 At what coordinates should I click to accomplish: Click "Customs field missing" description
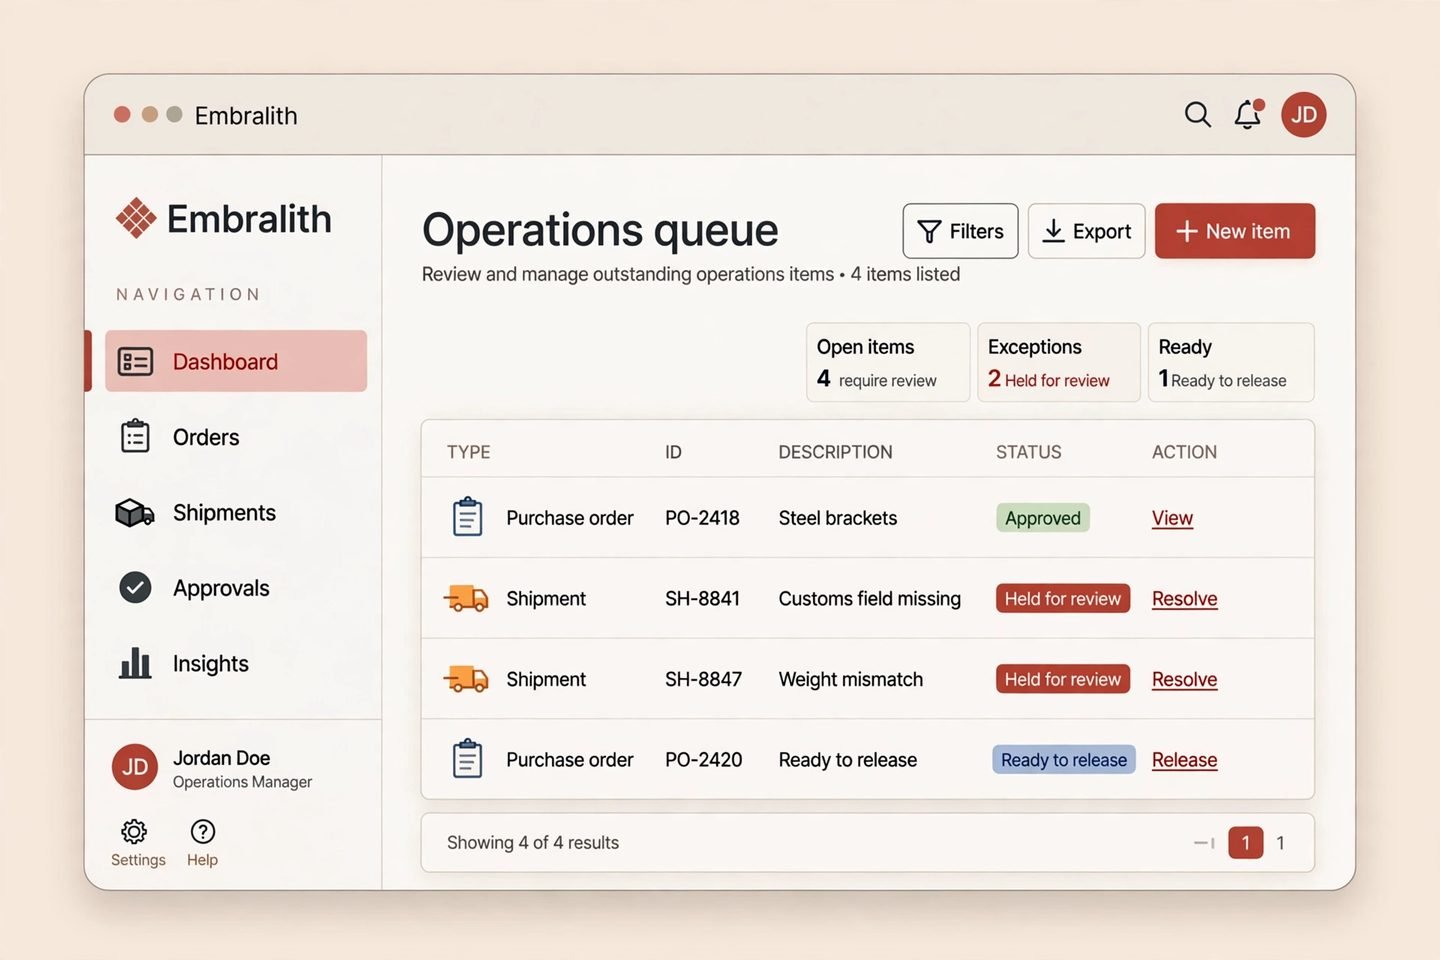(x=870, y=599)
